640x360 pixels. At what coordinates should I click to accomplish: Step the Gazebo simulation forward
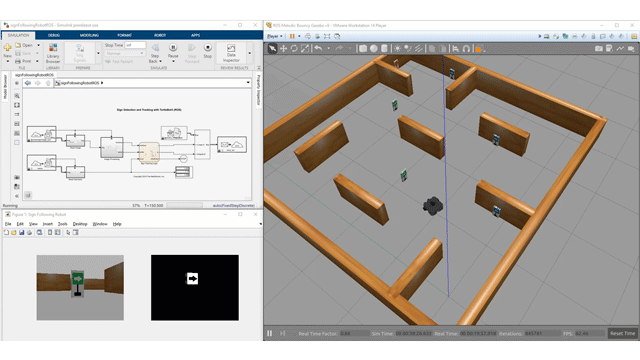click(x=282, y=333)
